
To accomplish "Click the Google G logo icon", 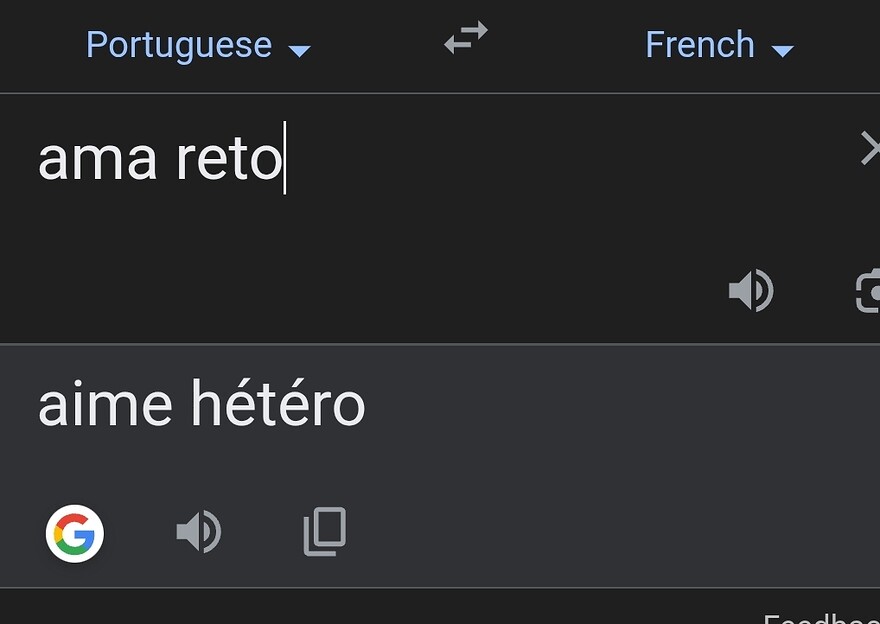I will tap(75, 533).
